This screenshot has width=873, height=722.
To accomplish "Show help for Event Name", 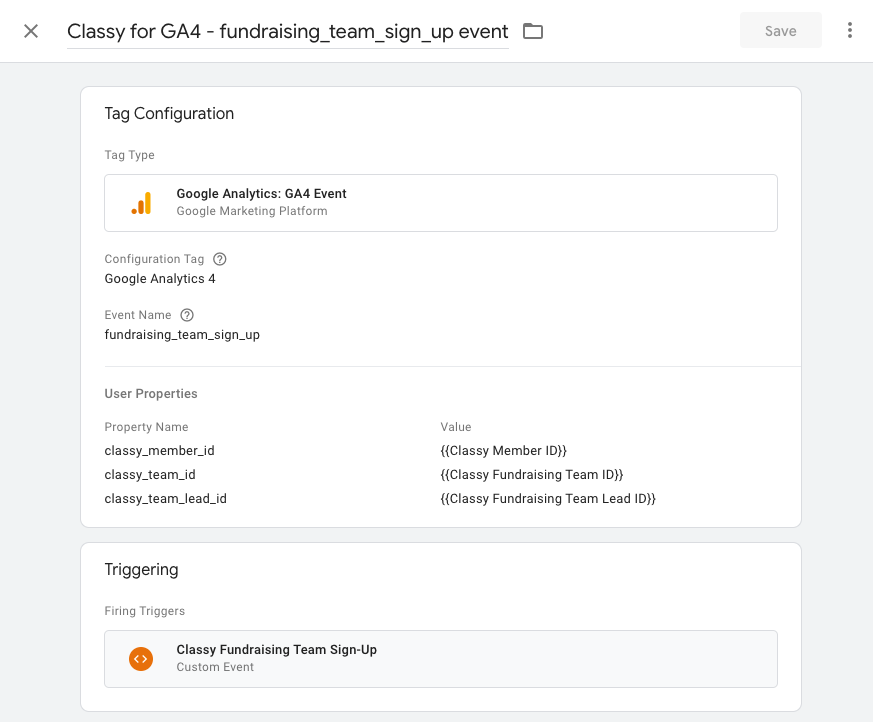I will [187, 315].
